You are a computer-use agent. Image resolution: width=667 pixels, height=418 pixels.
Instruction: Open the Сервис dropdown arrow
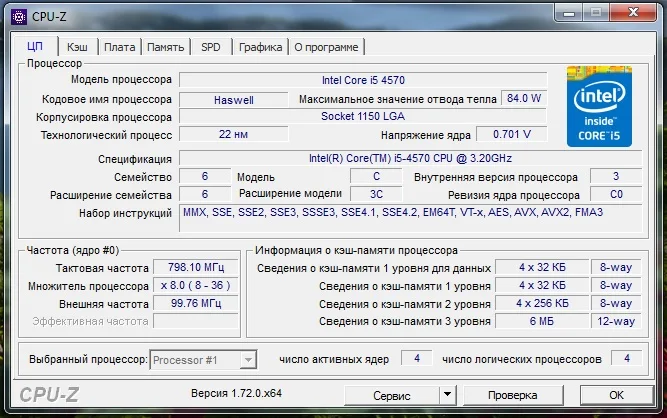(448, 395)
